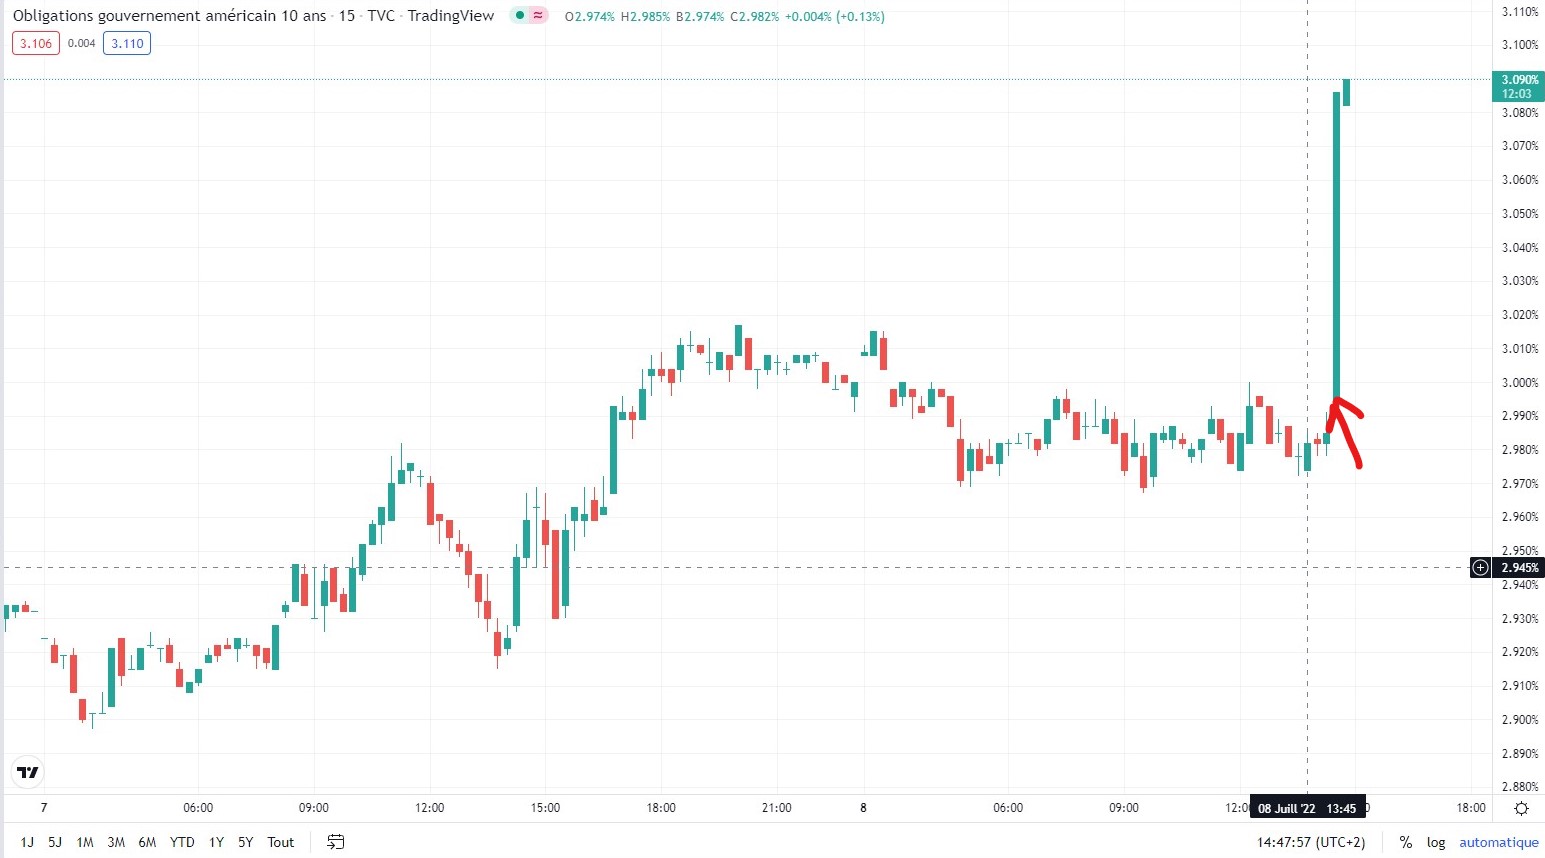Toggle automatique scale mode
This screenshot has height=858, width=1545.
pyautogui.click(x=1498, y=842)
